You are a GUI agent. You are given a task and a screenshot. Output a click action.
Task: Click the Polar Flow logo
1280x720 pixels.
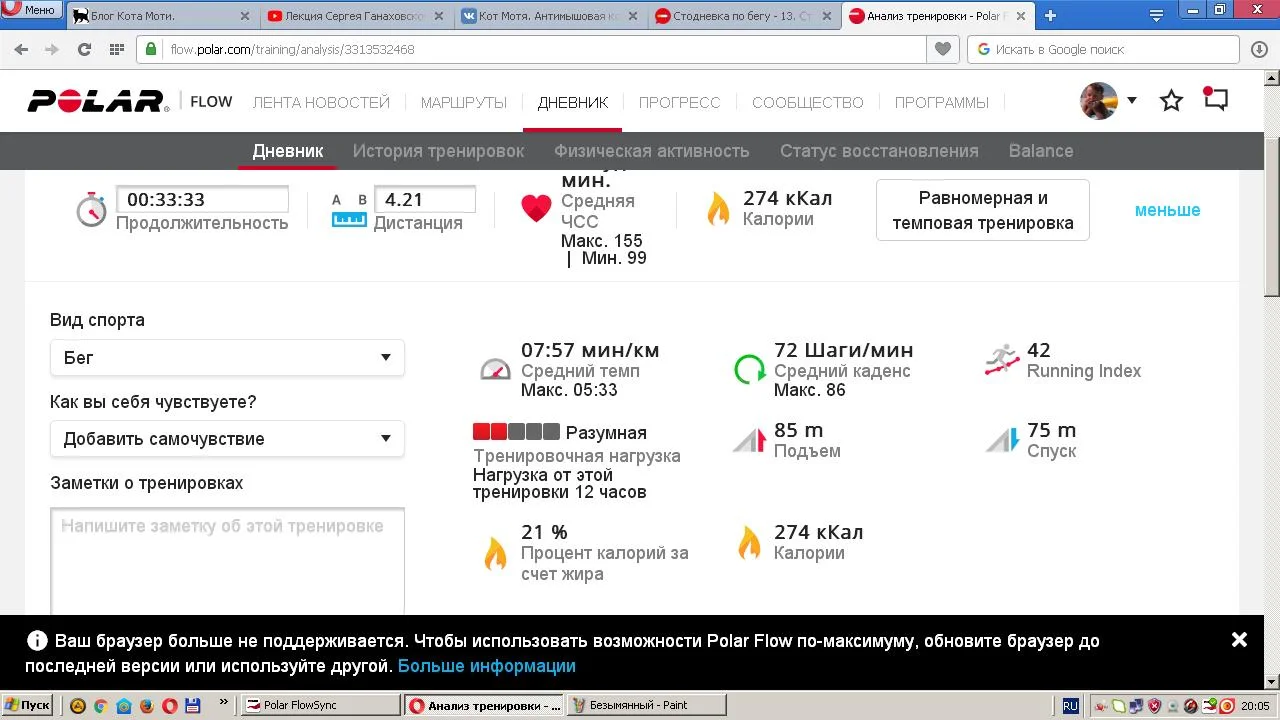click(x=98, y=101)
